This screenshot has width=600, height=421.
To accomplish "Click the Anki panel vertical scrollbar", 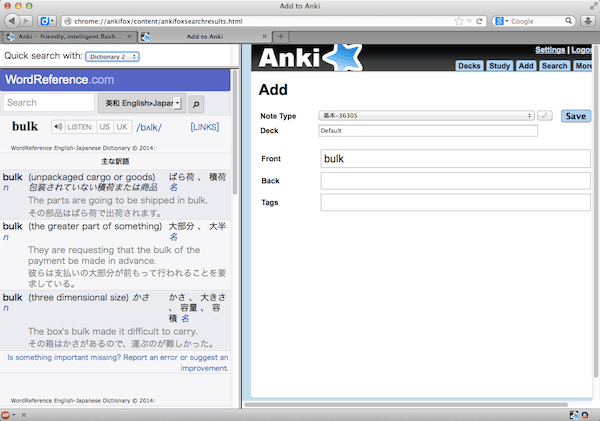I will [x=596, y=210].
